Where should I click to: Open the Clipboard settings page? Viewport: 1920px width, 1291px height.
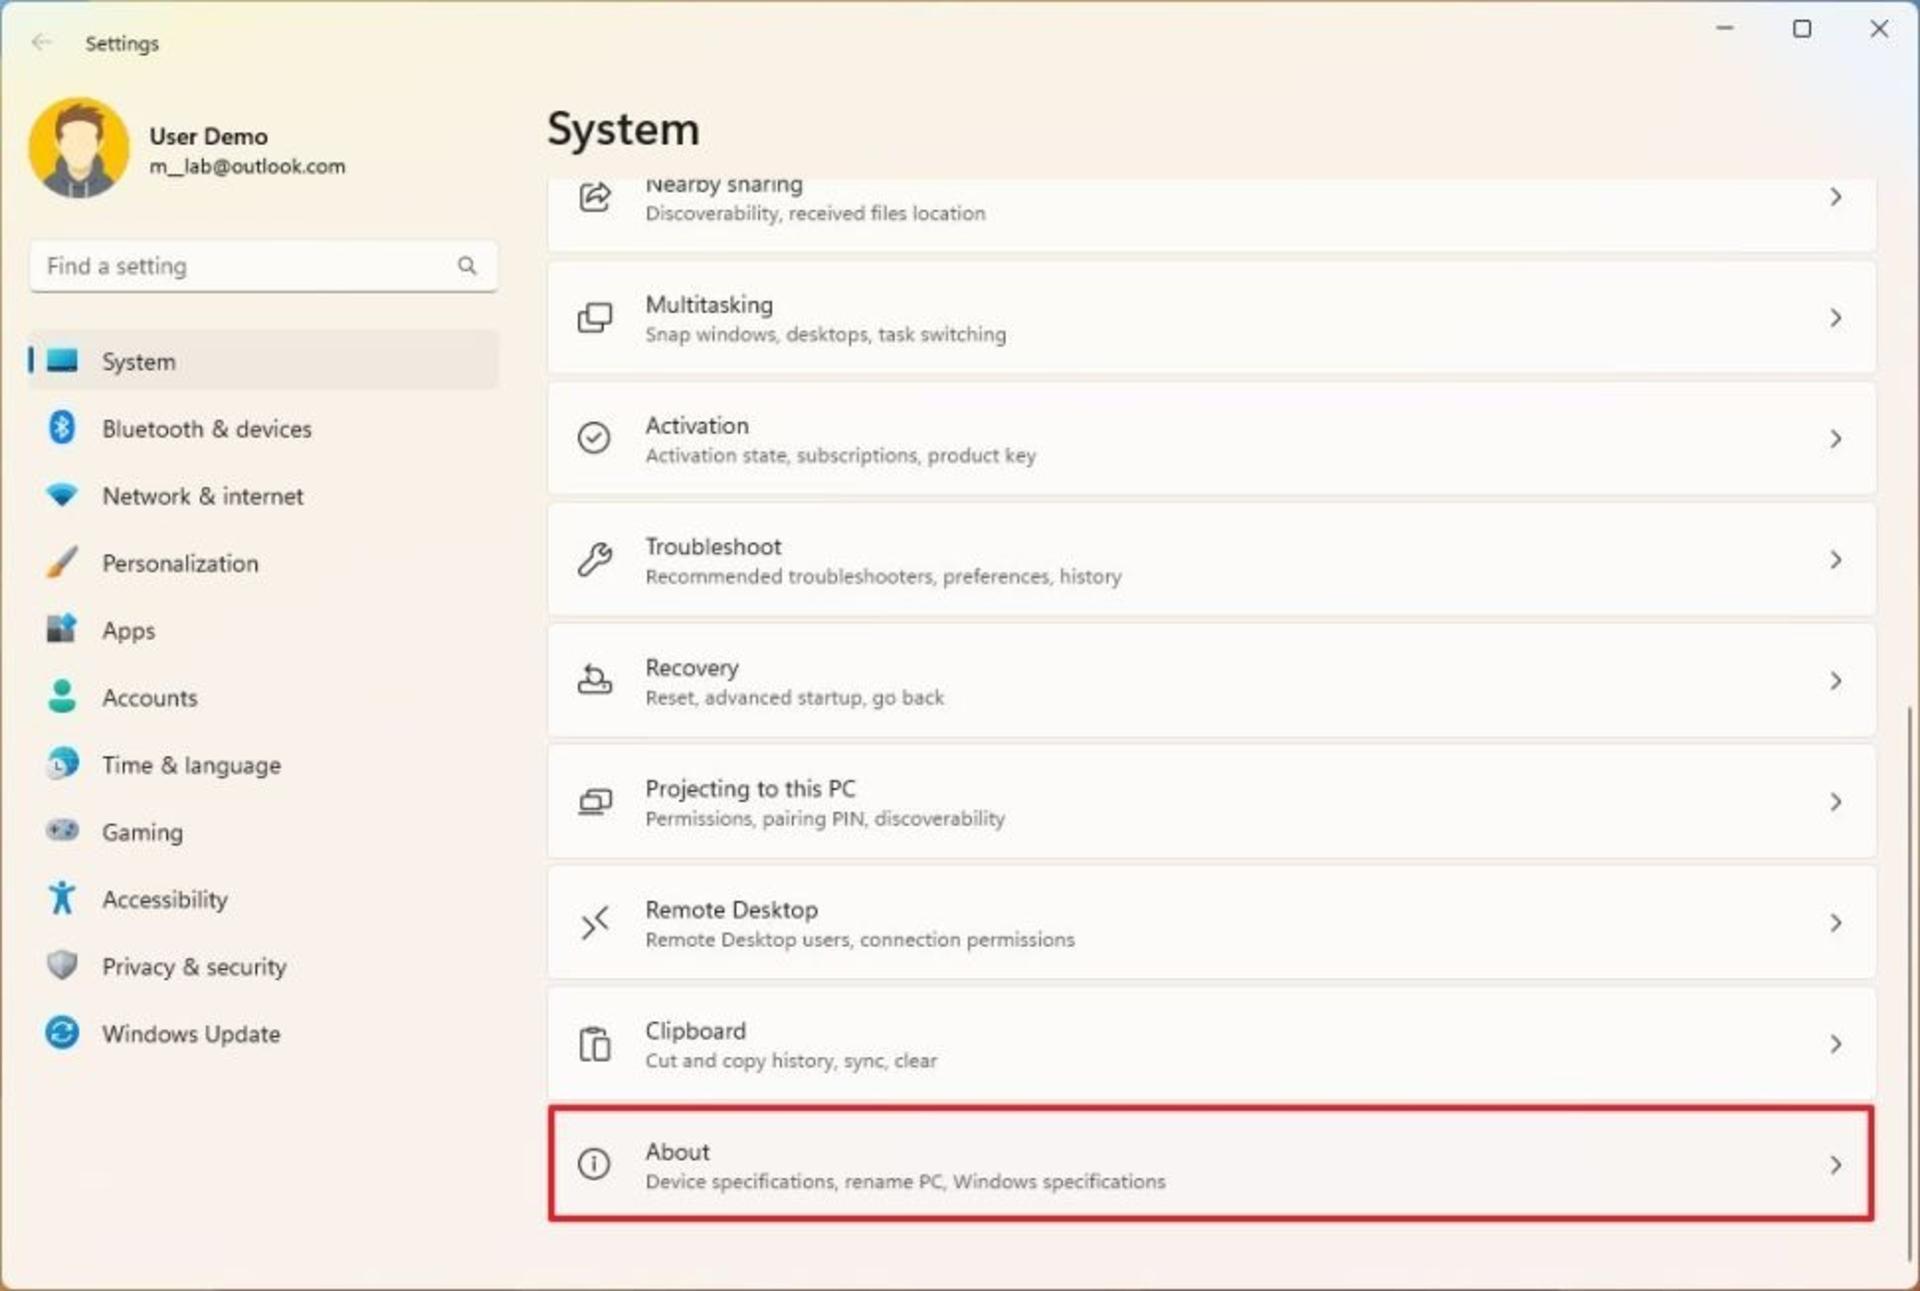click(x=1211, y=1044)
